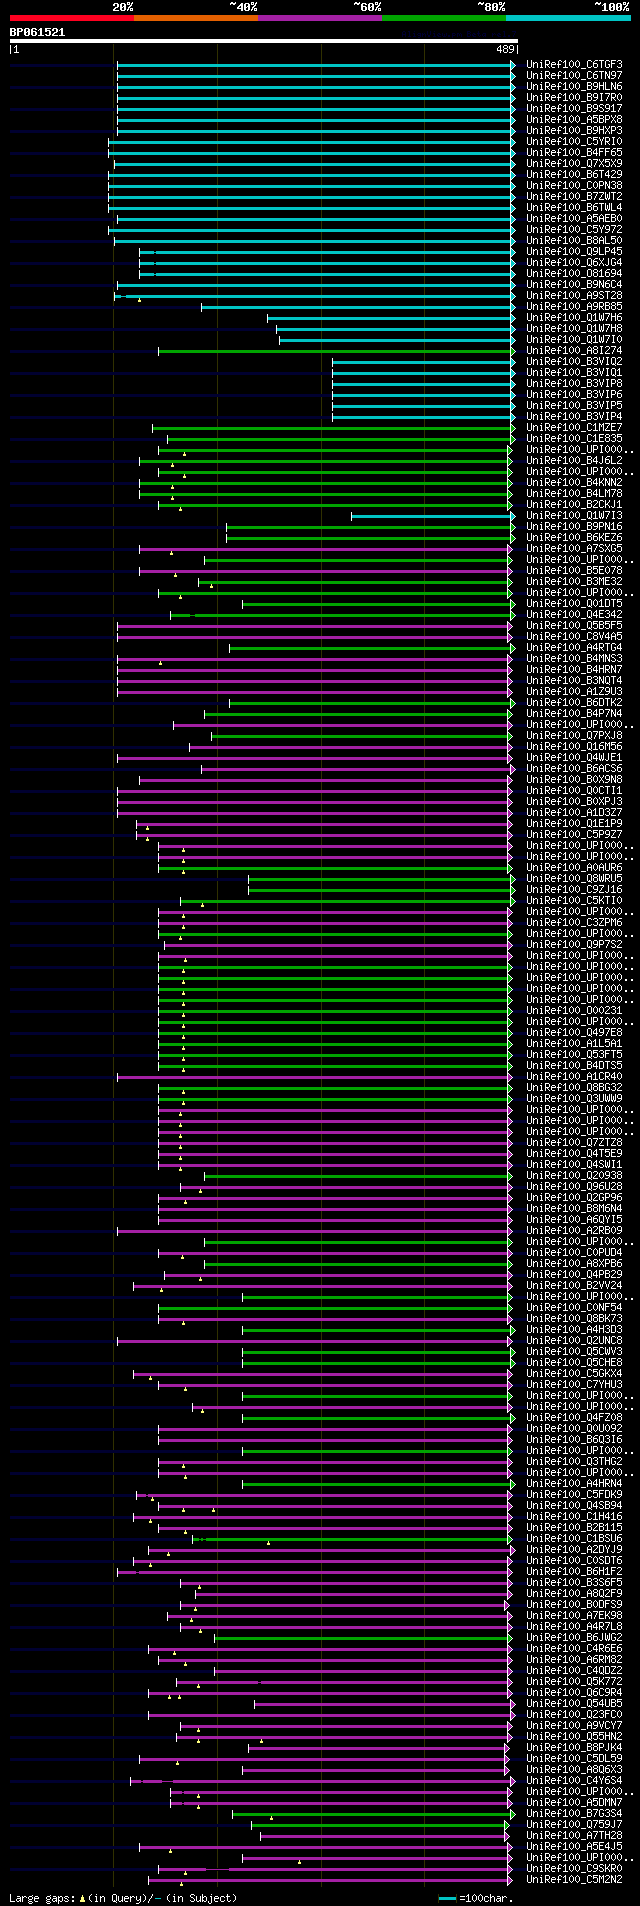Open hit UniRef100_C7YHU3

tap(574, 1384)
